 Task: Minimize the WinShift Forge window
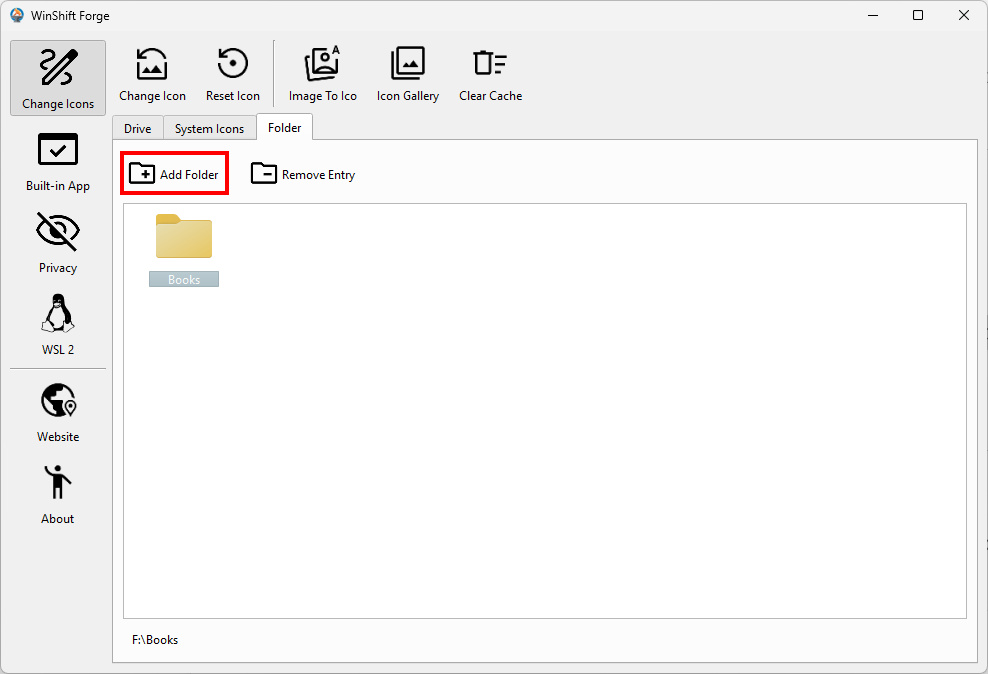pyautogui.click(x=871, y=15)
